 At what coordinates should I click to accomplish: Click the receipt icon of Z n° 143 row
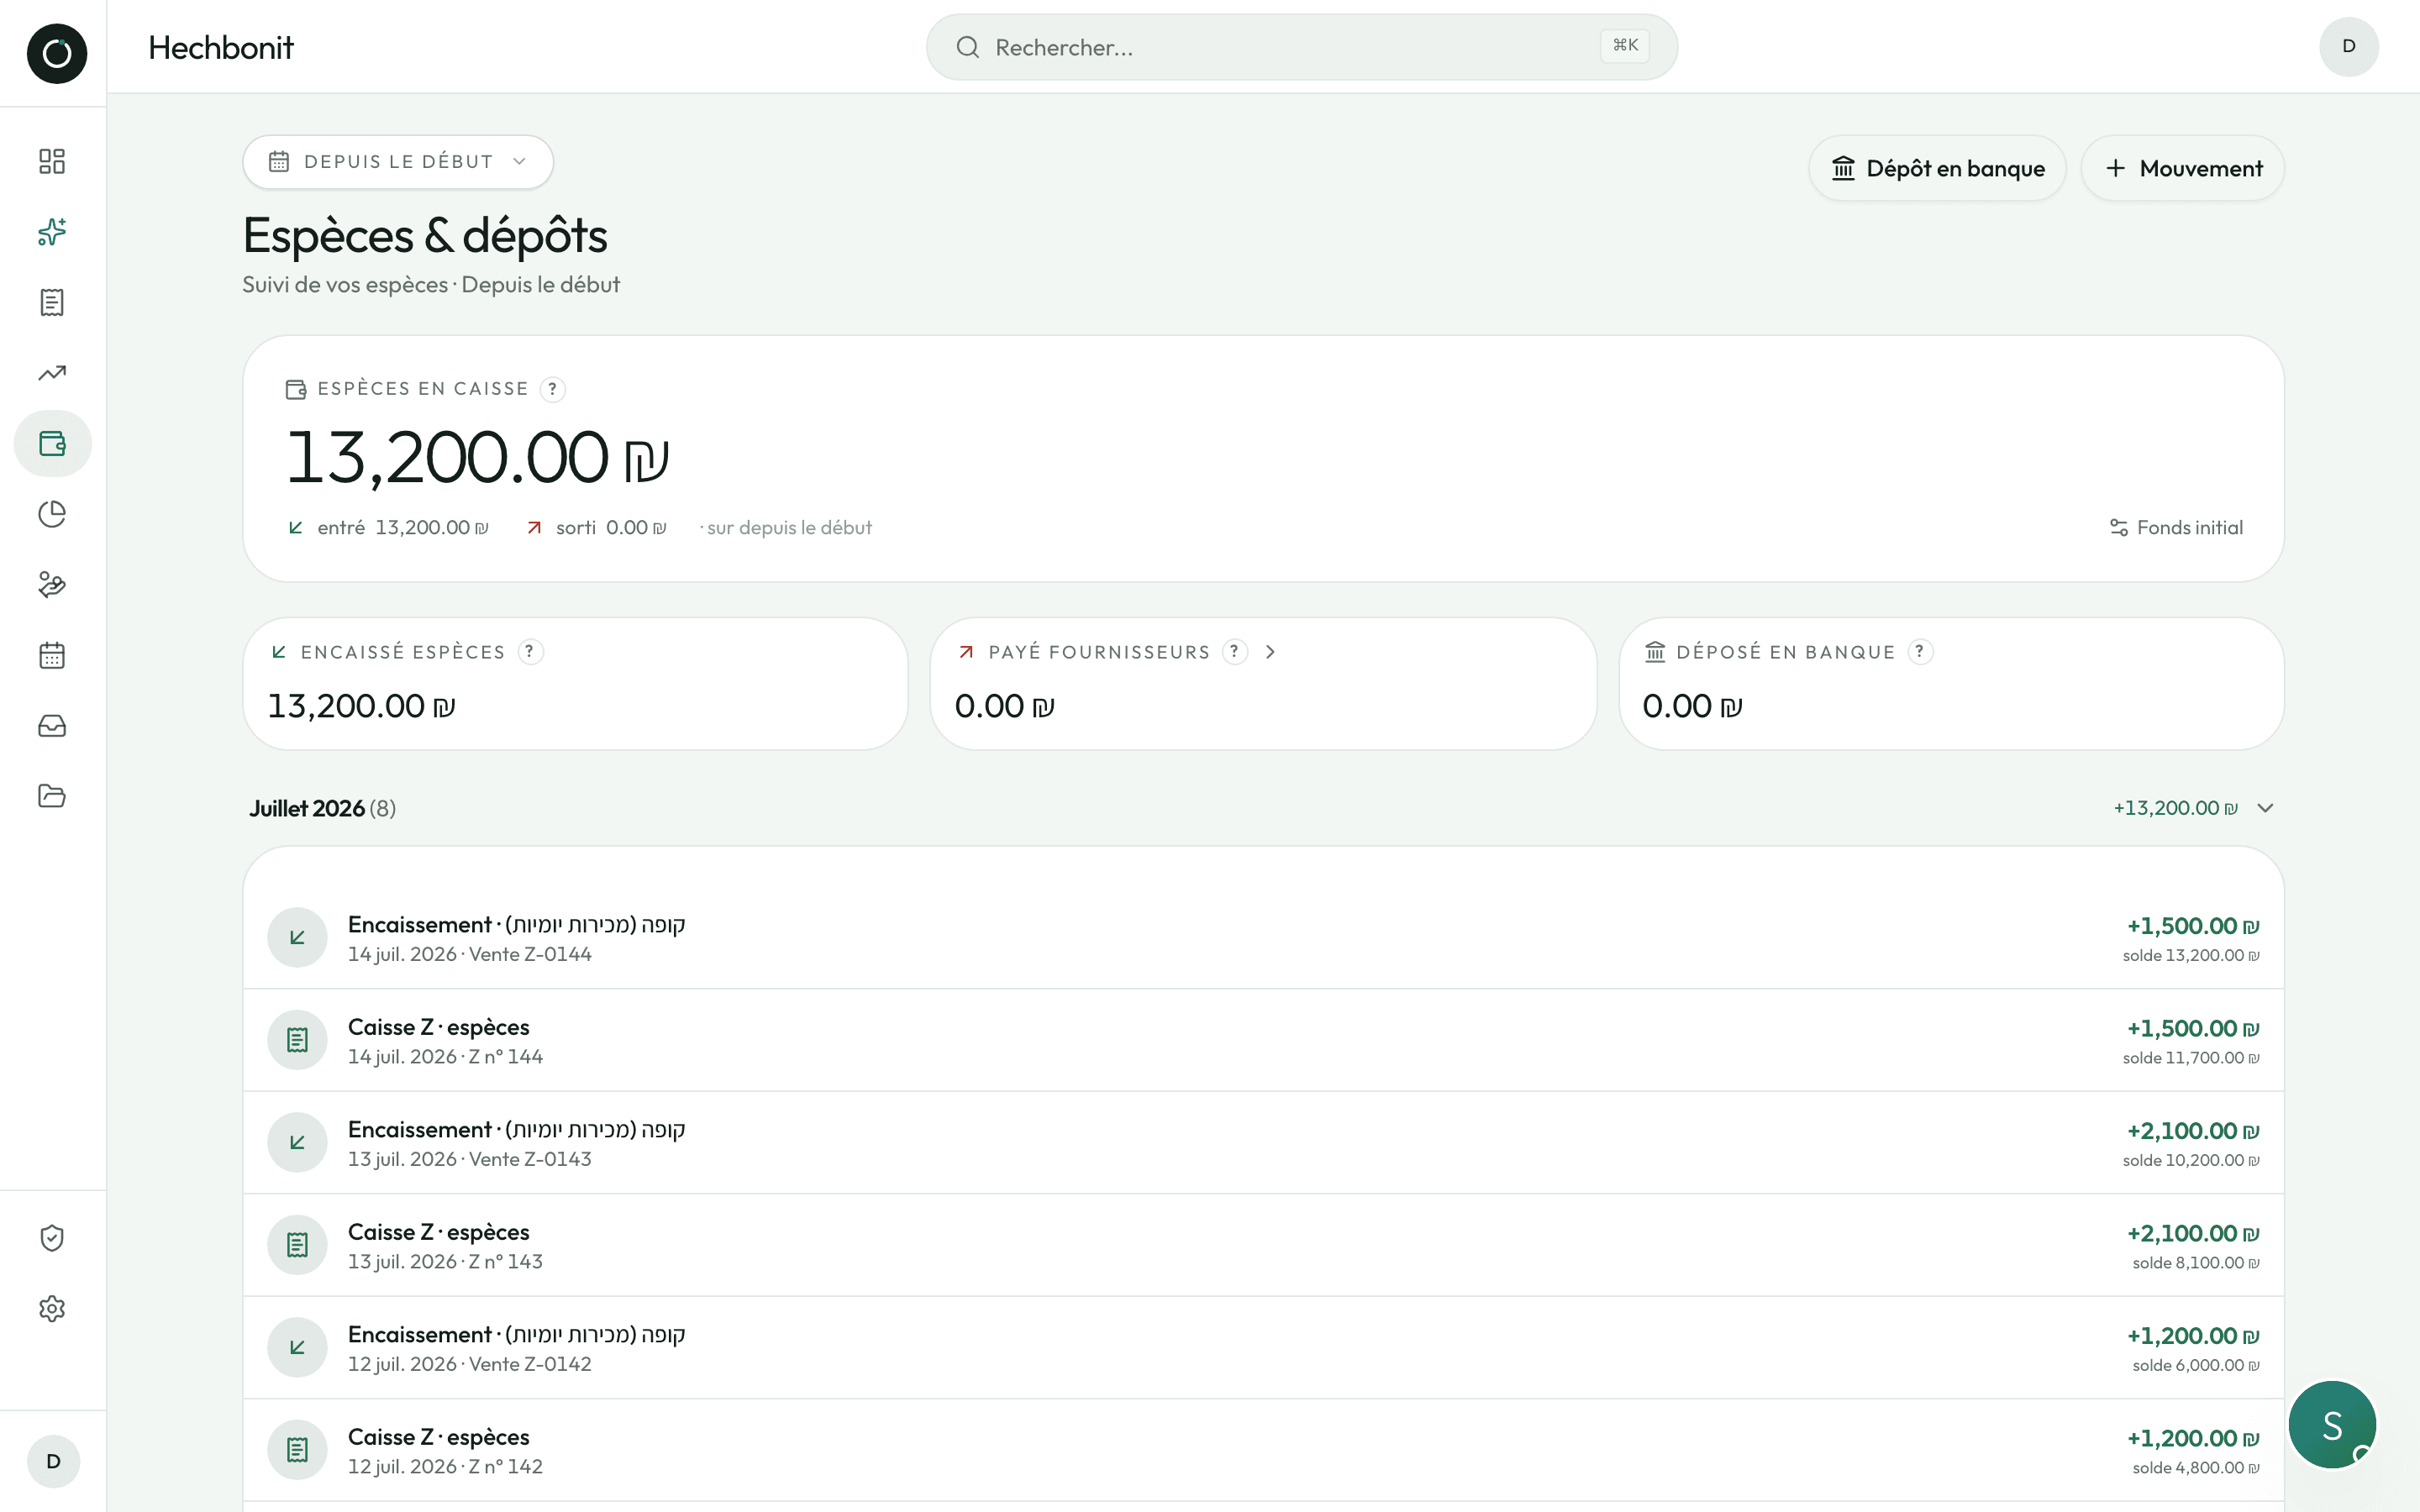pos(297,1245)
